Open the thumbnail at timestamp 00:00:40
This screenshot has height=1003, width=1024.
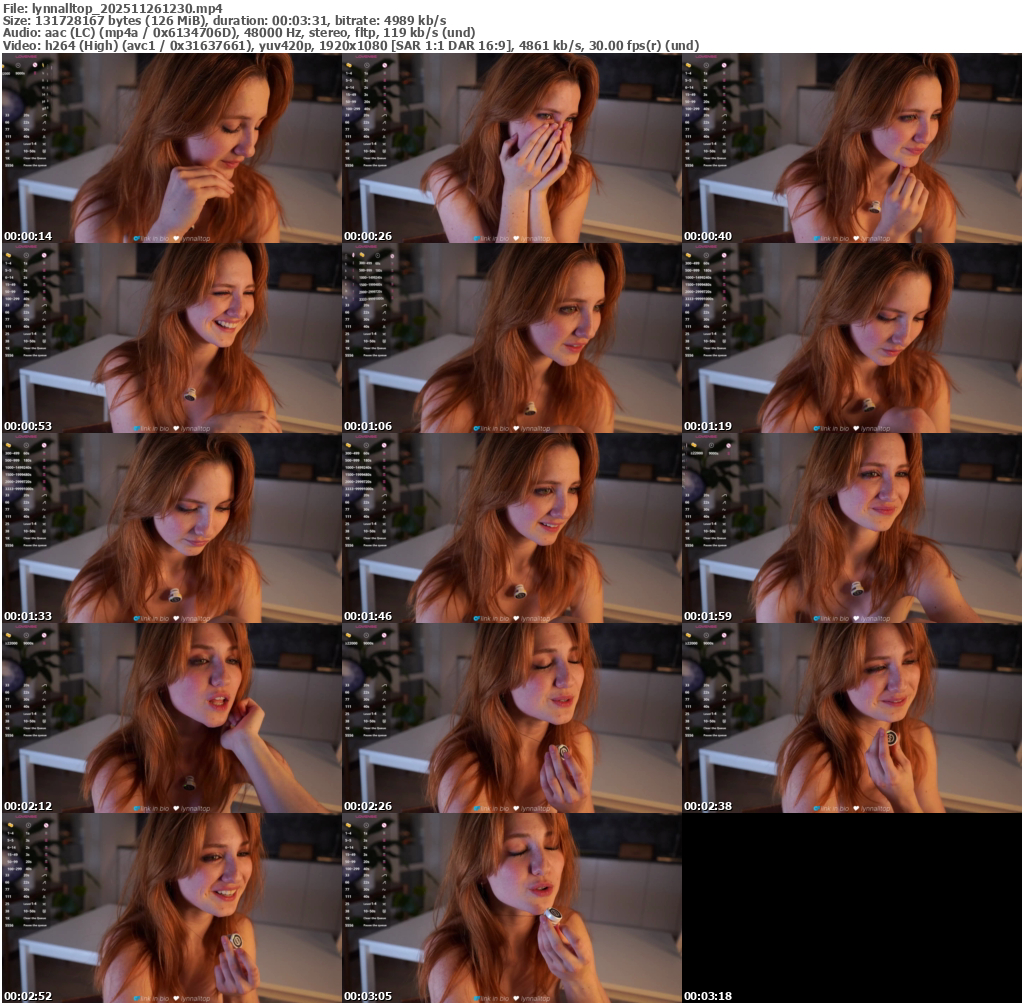coord(852,148)
